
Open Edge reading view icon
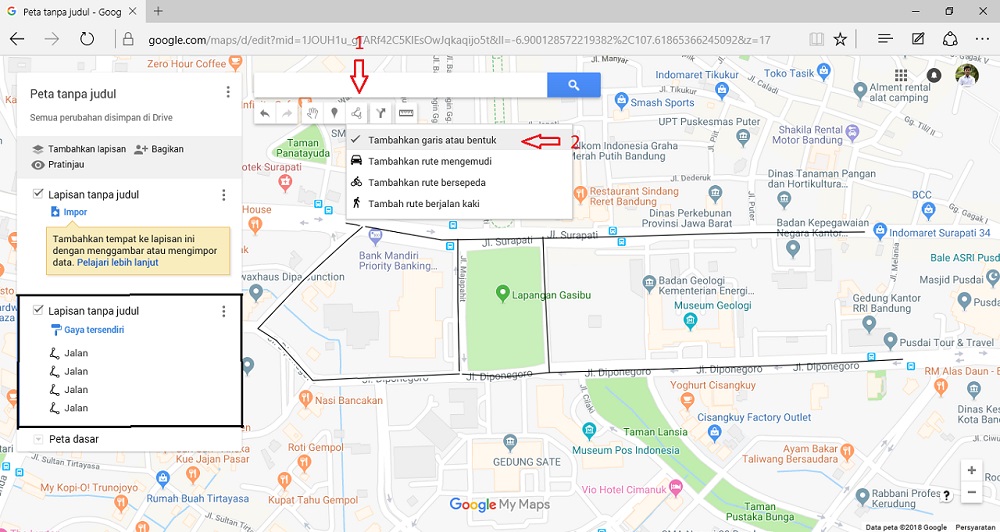point(816,40)
